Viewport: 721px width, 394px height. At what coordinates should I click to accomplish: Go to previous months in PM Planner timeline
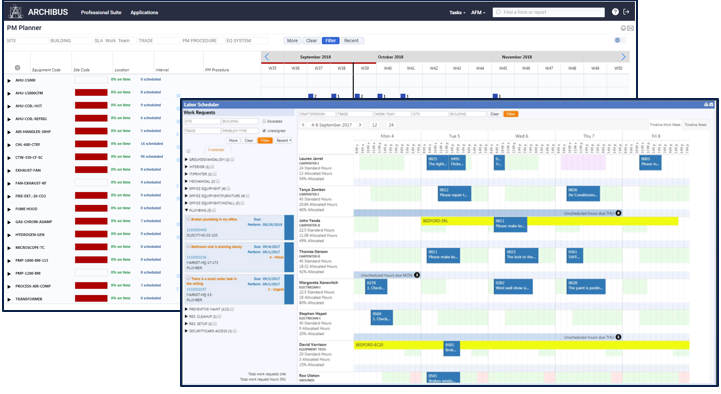tap(267, 57)
